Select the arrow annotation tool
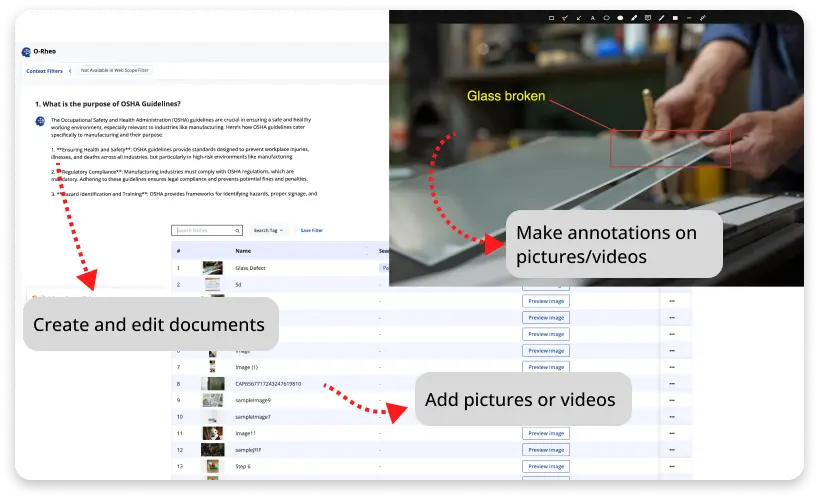819x500 pixels. [578, 18]
